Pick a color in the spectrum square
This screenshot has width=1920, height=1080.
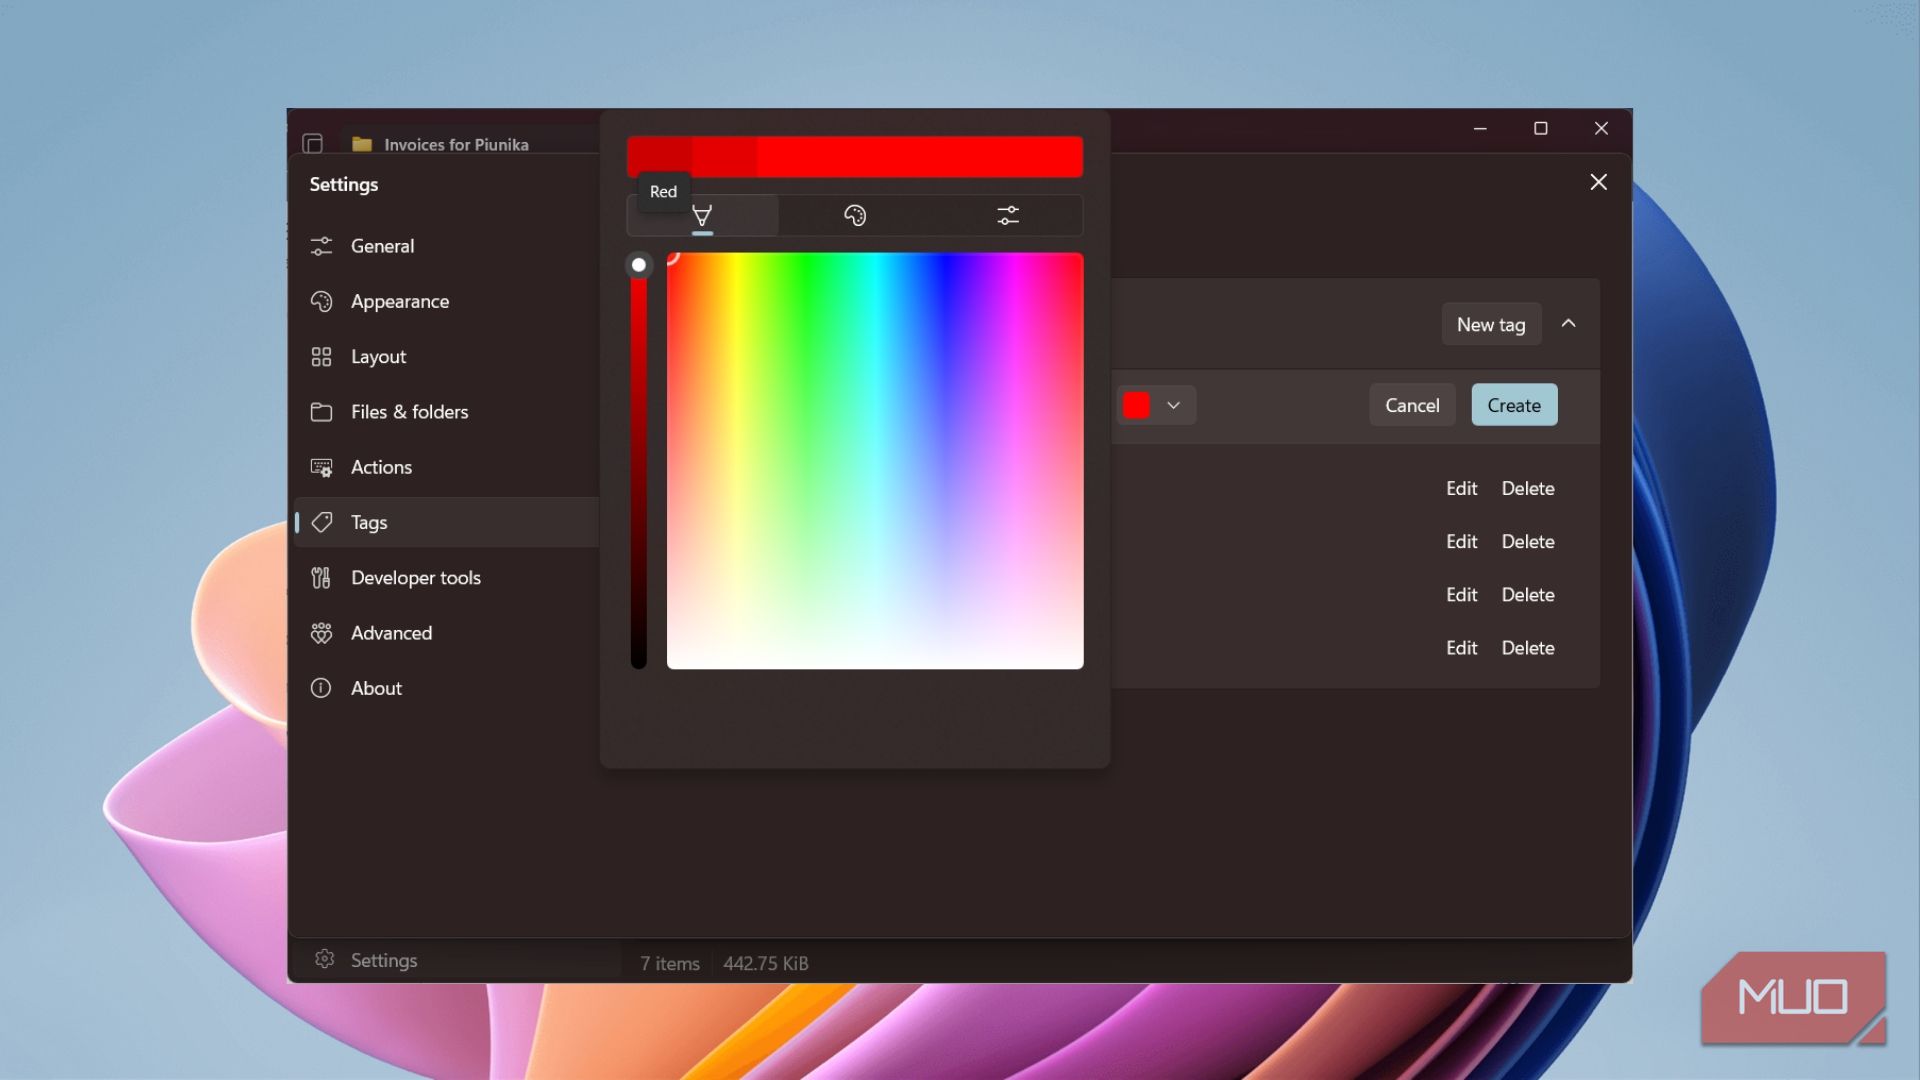(x=875, y=461)
